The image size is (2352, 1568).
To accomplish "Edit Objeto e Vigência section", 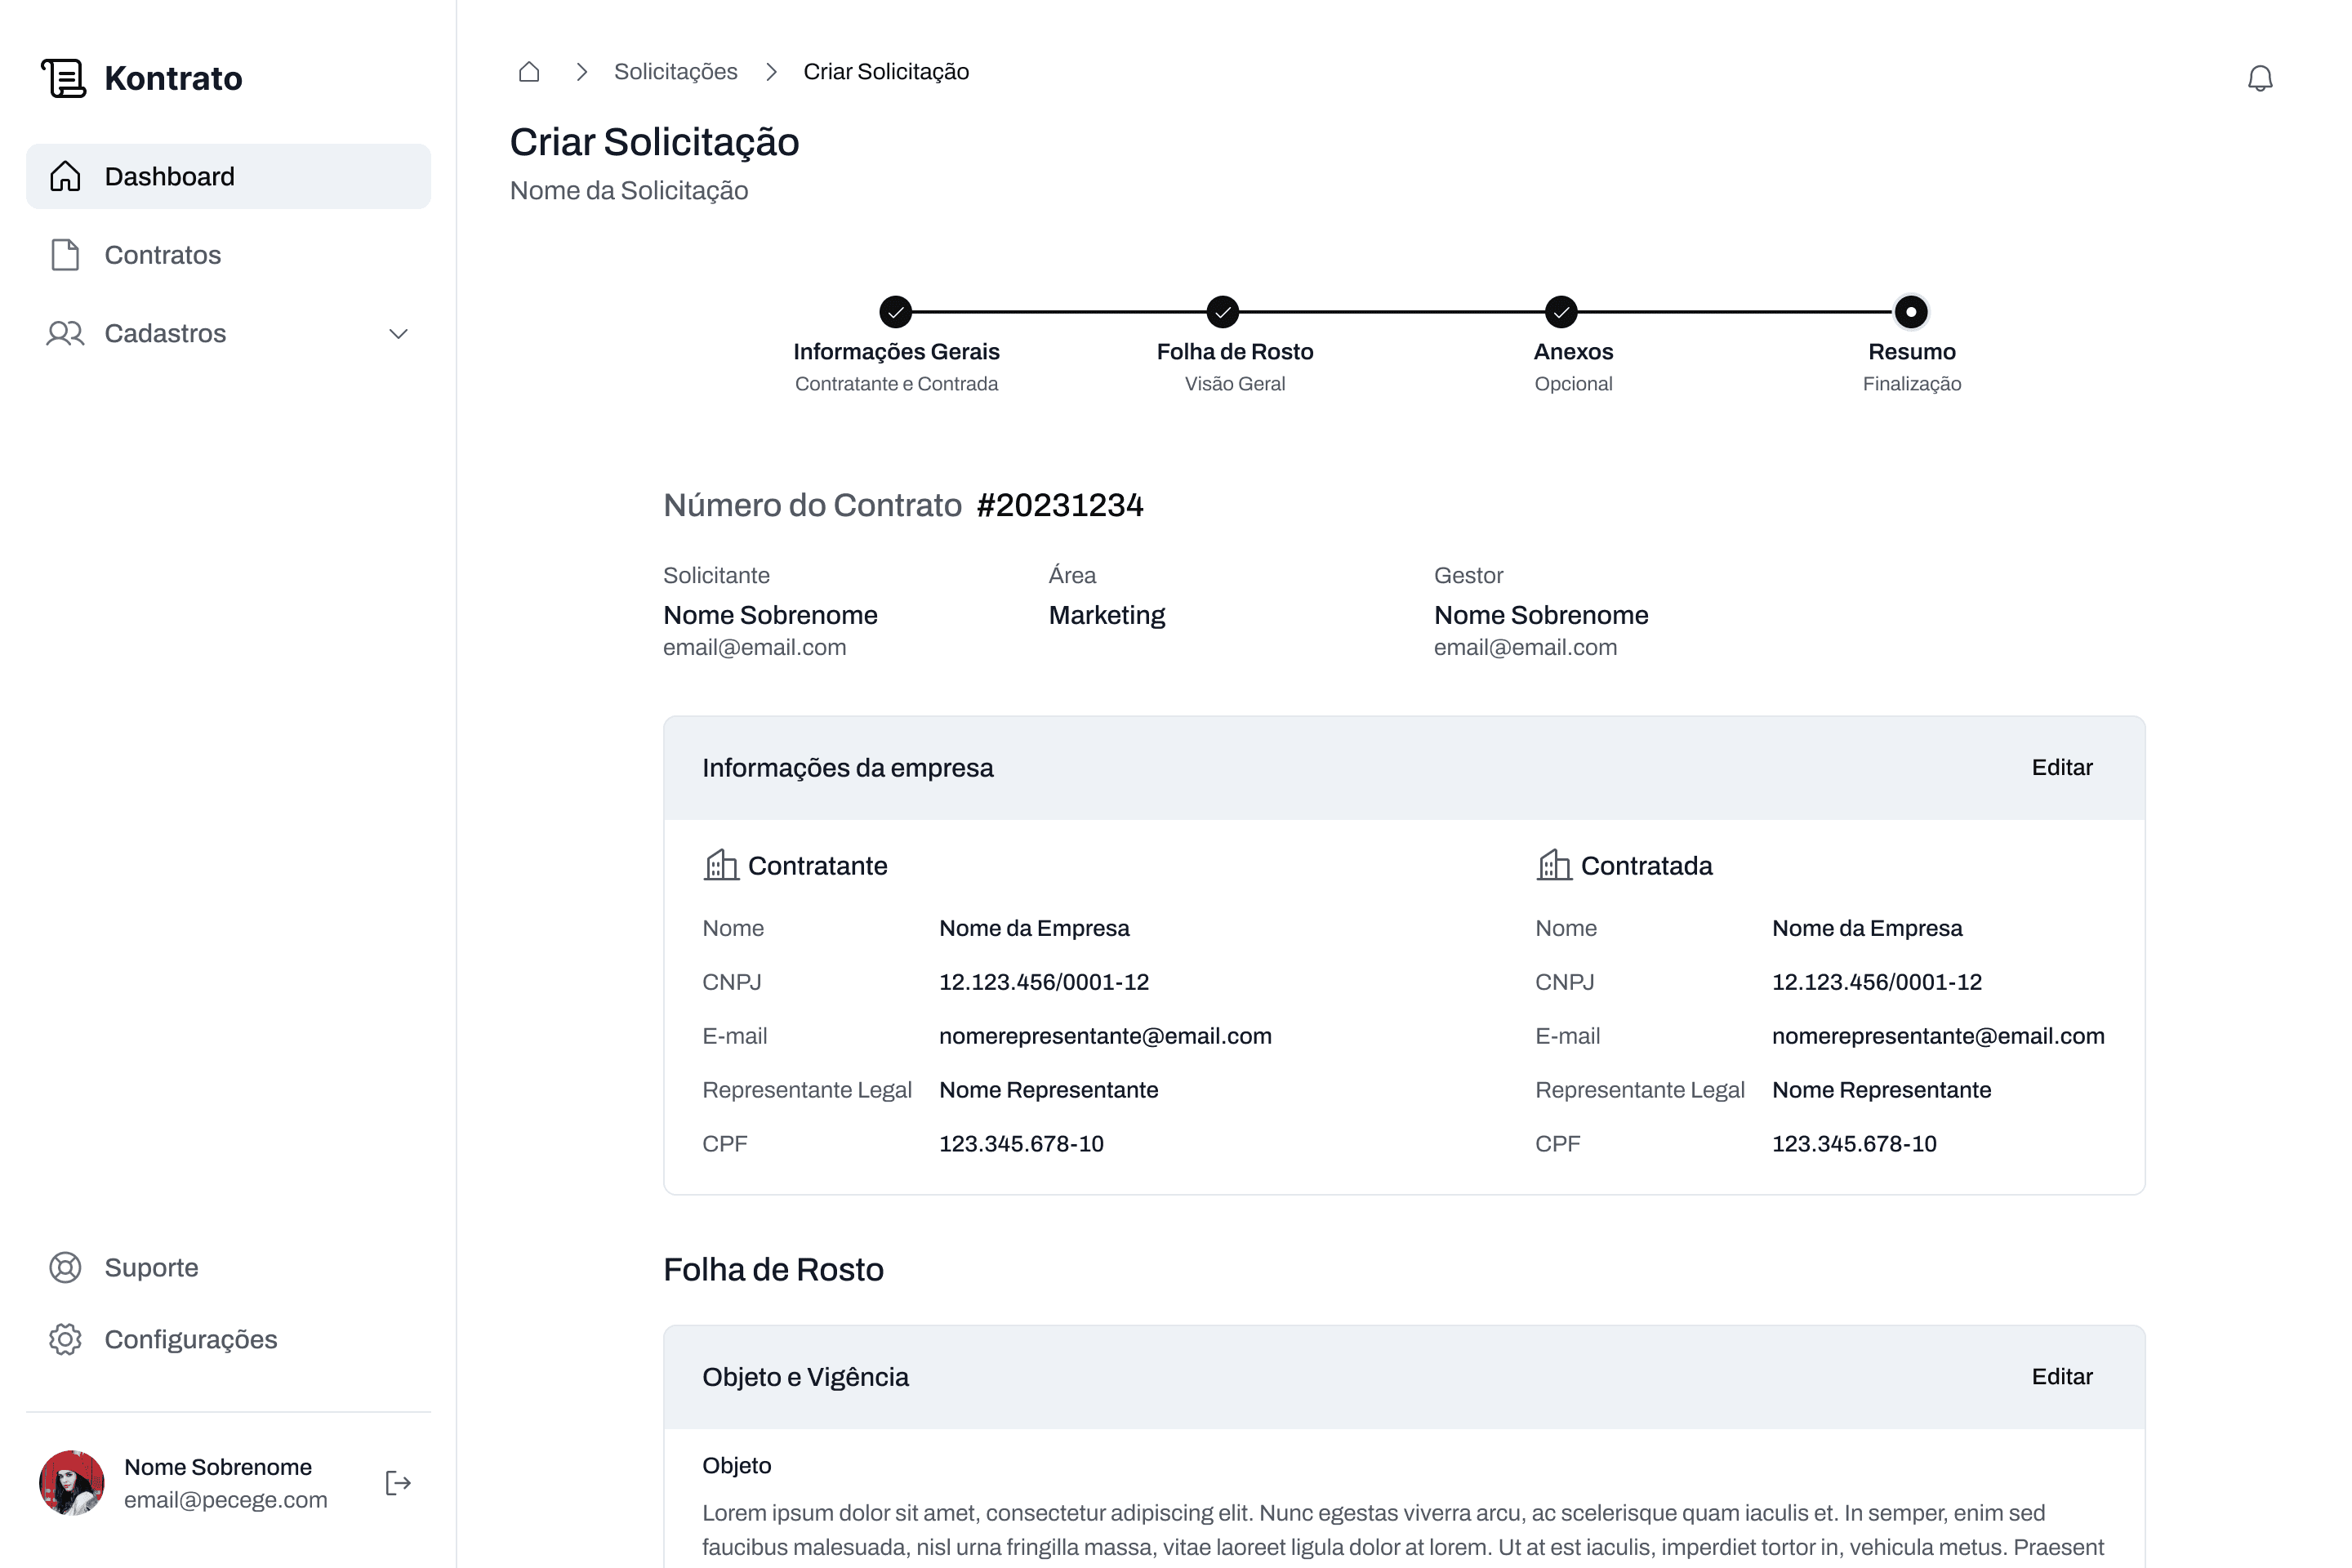I will click(2061, 1376).
